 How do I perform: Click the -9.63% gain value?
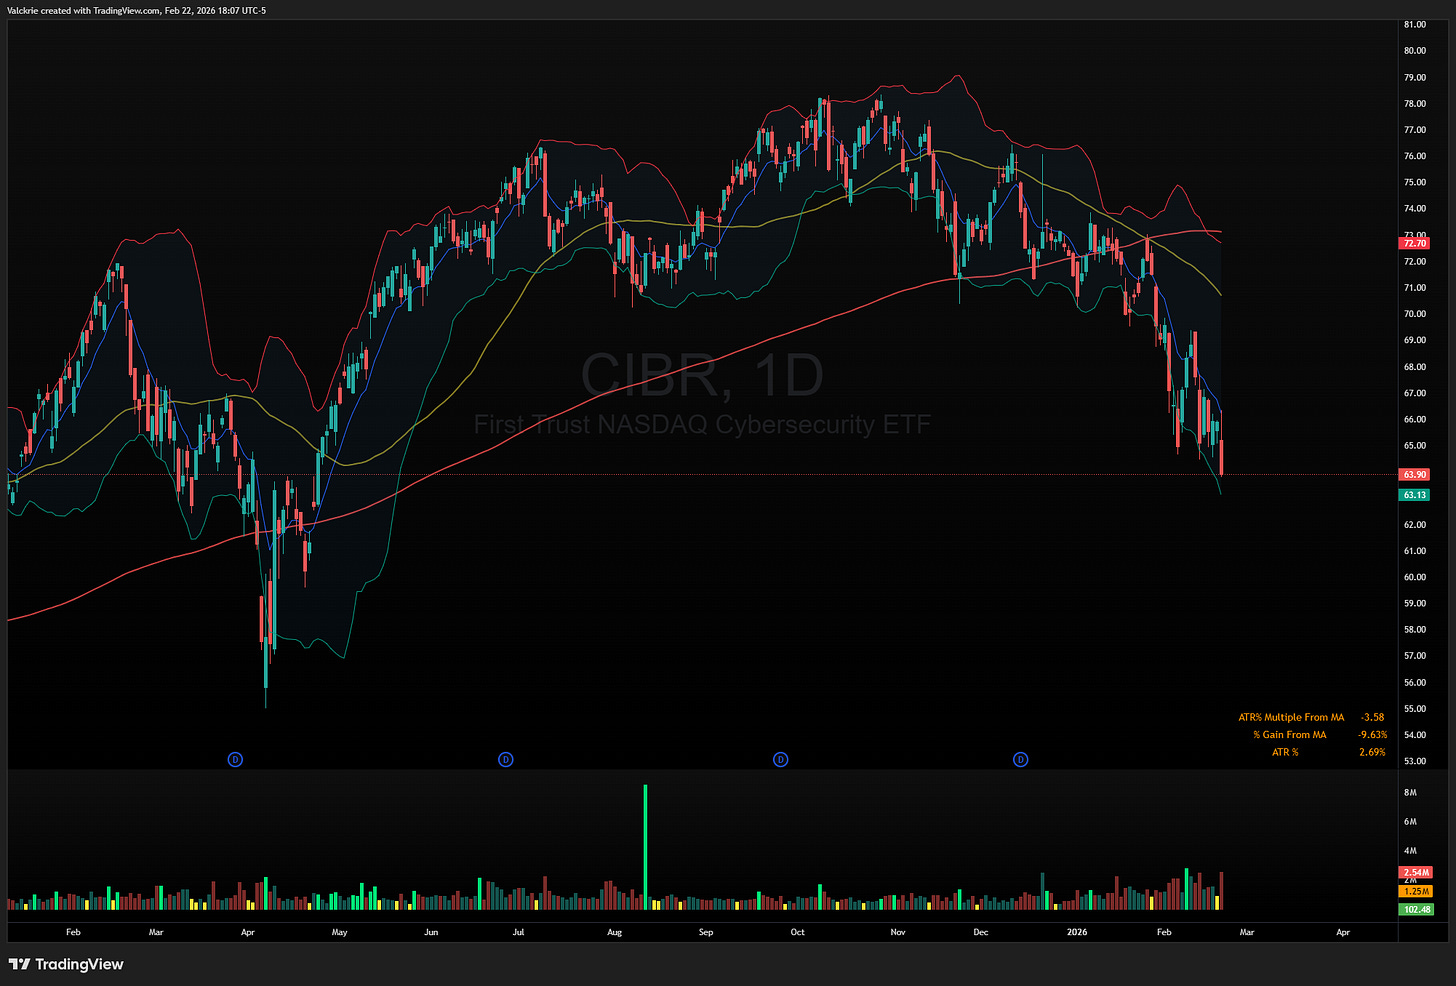[x=1372, y=735]
